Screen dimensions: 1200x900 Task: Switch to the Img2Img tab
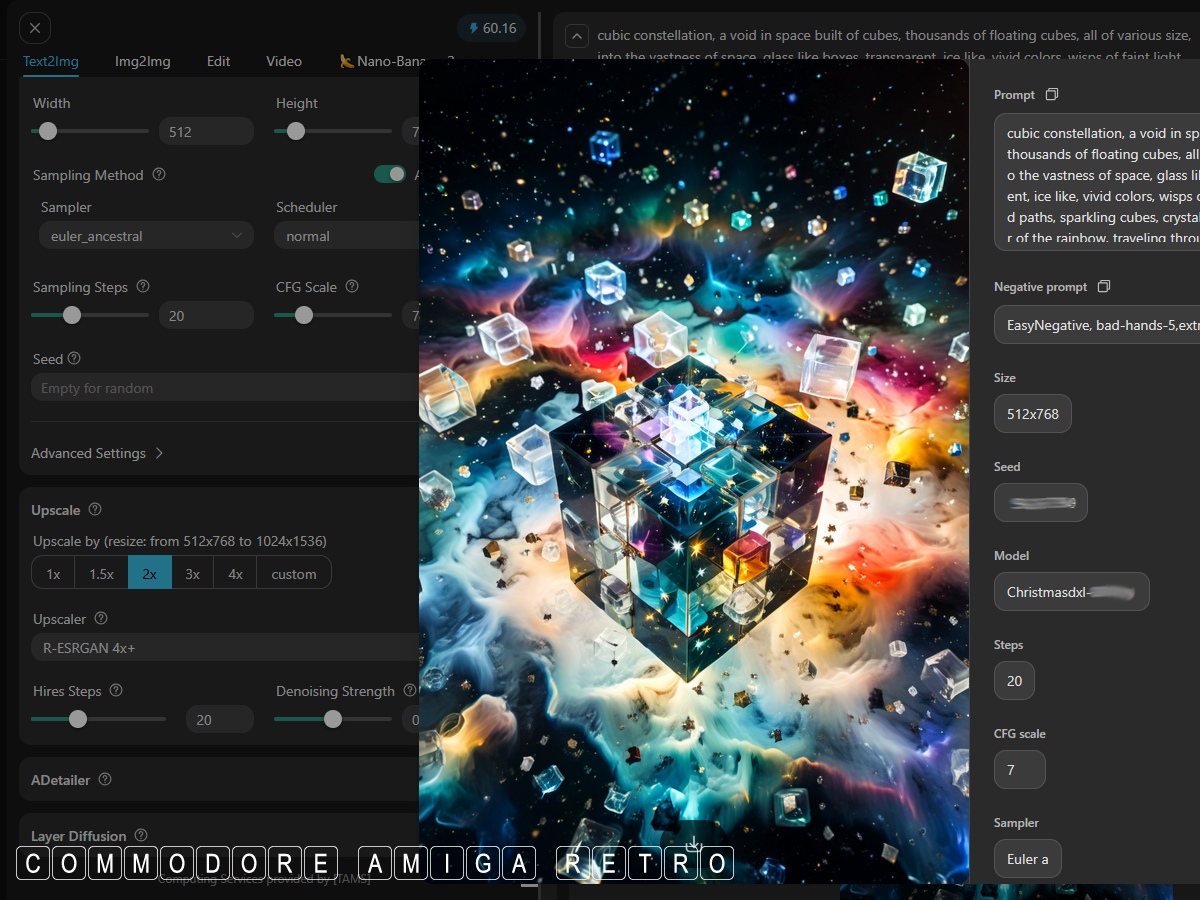coord(142,61)
